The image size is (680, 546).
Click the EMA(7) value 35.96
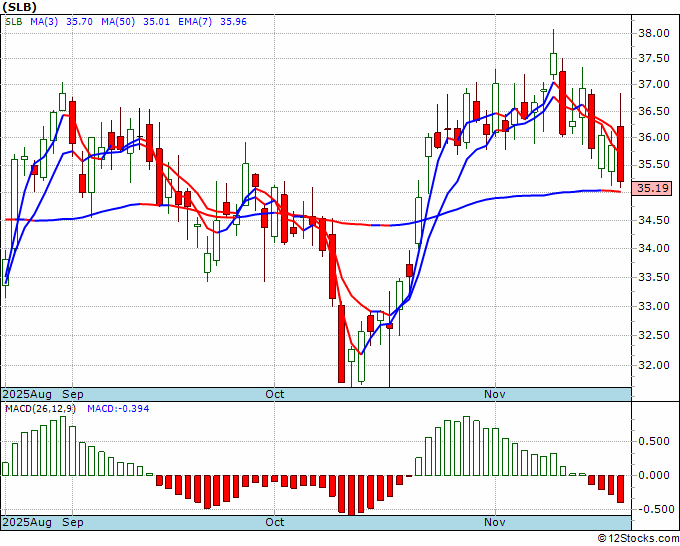pyautogui.click(x=233, y=21)
